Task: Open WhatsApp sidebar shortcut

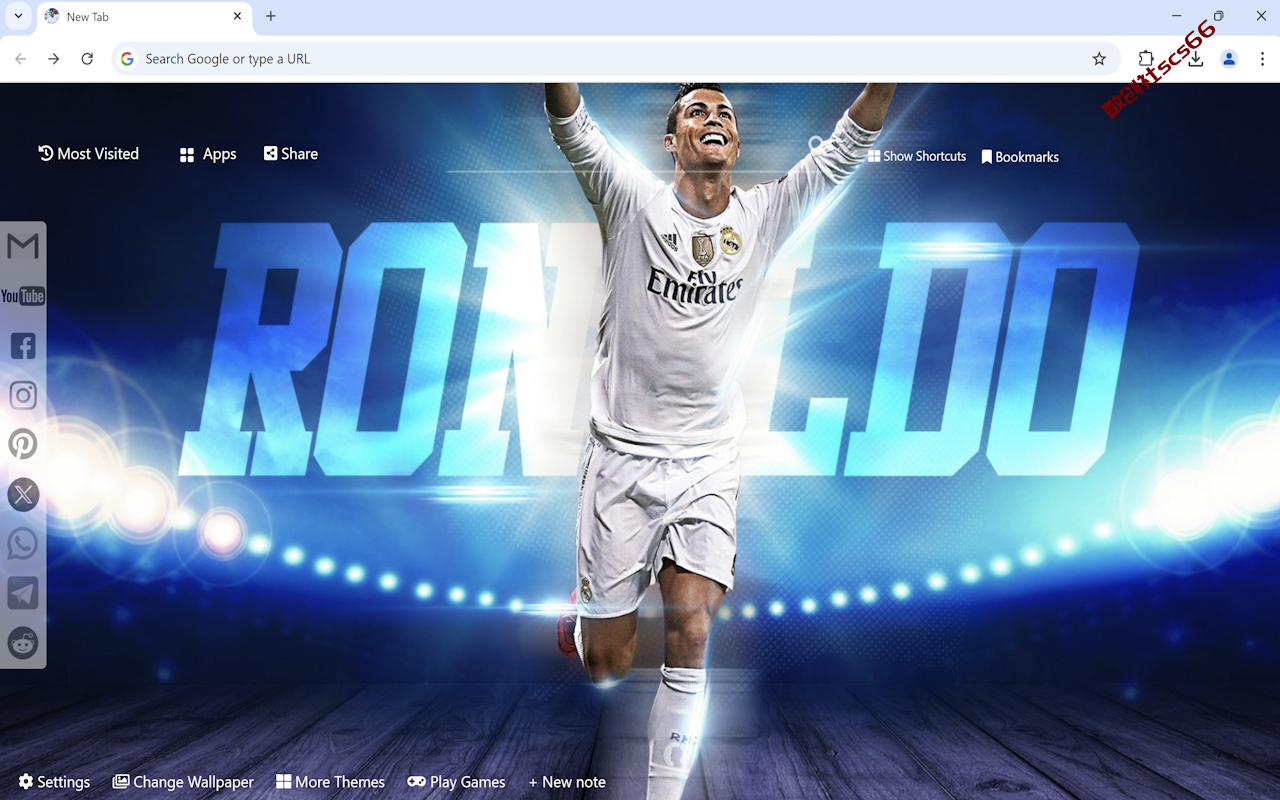Action: point(23,544)
